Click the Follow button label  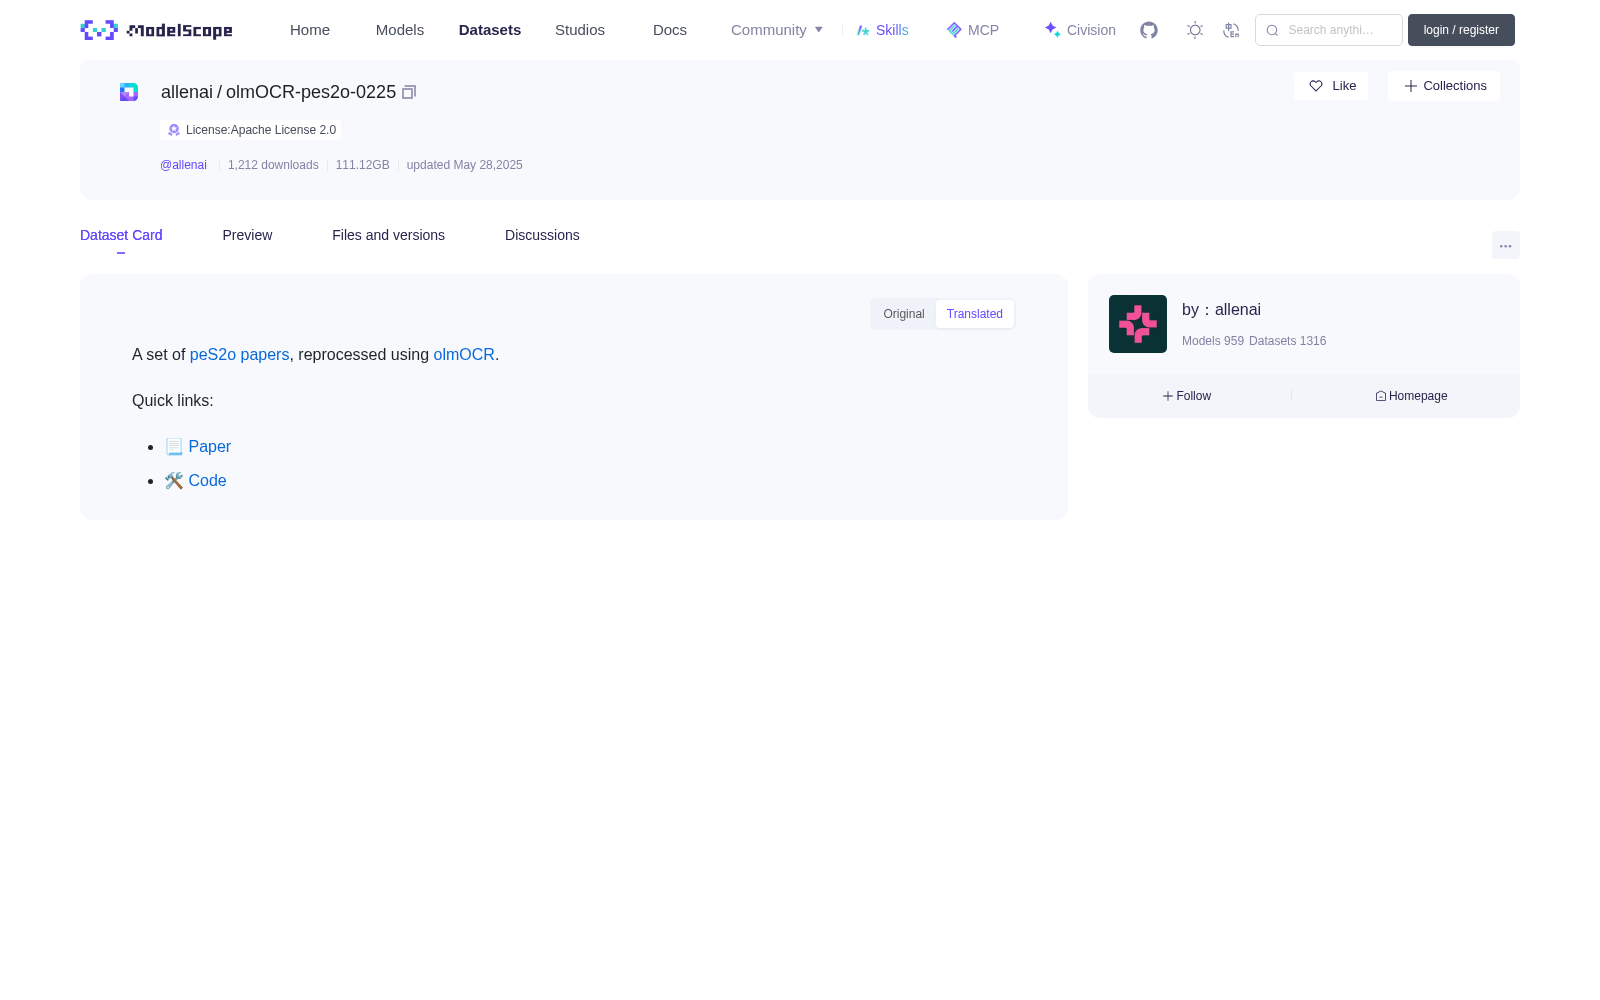[1194, 396]
